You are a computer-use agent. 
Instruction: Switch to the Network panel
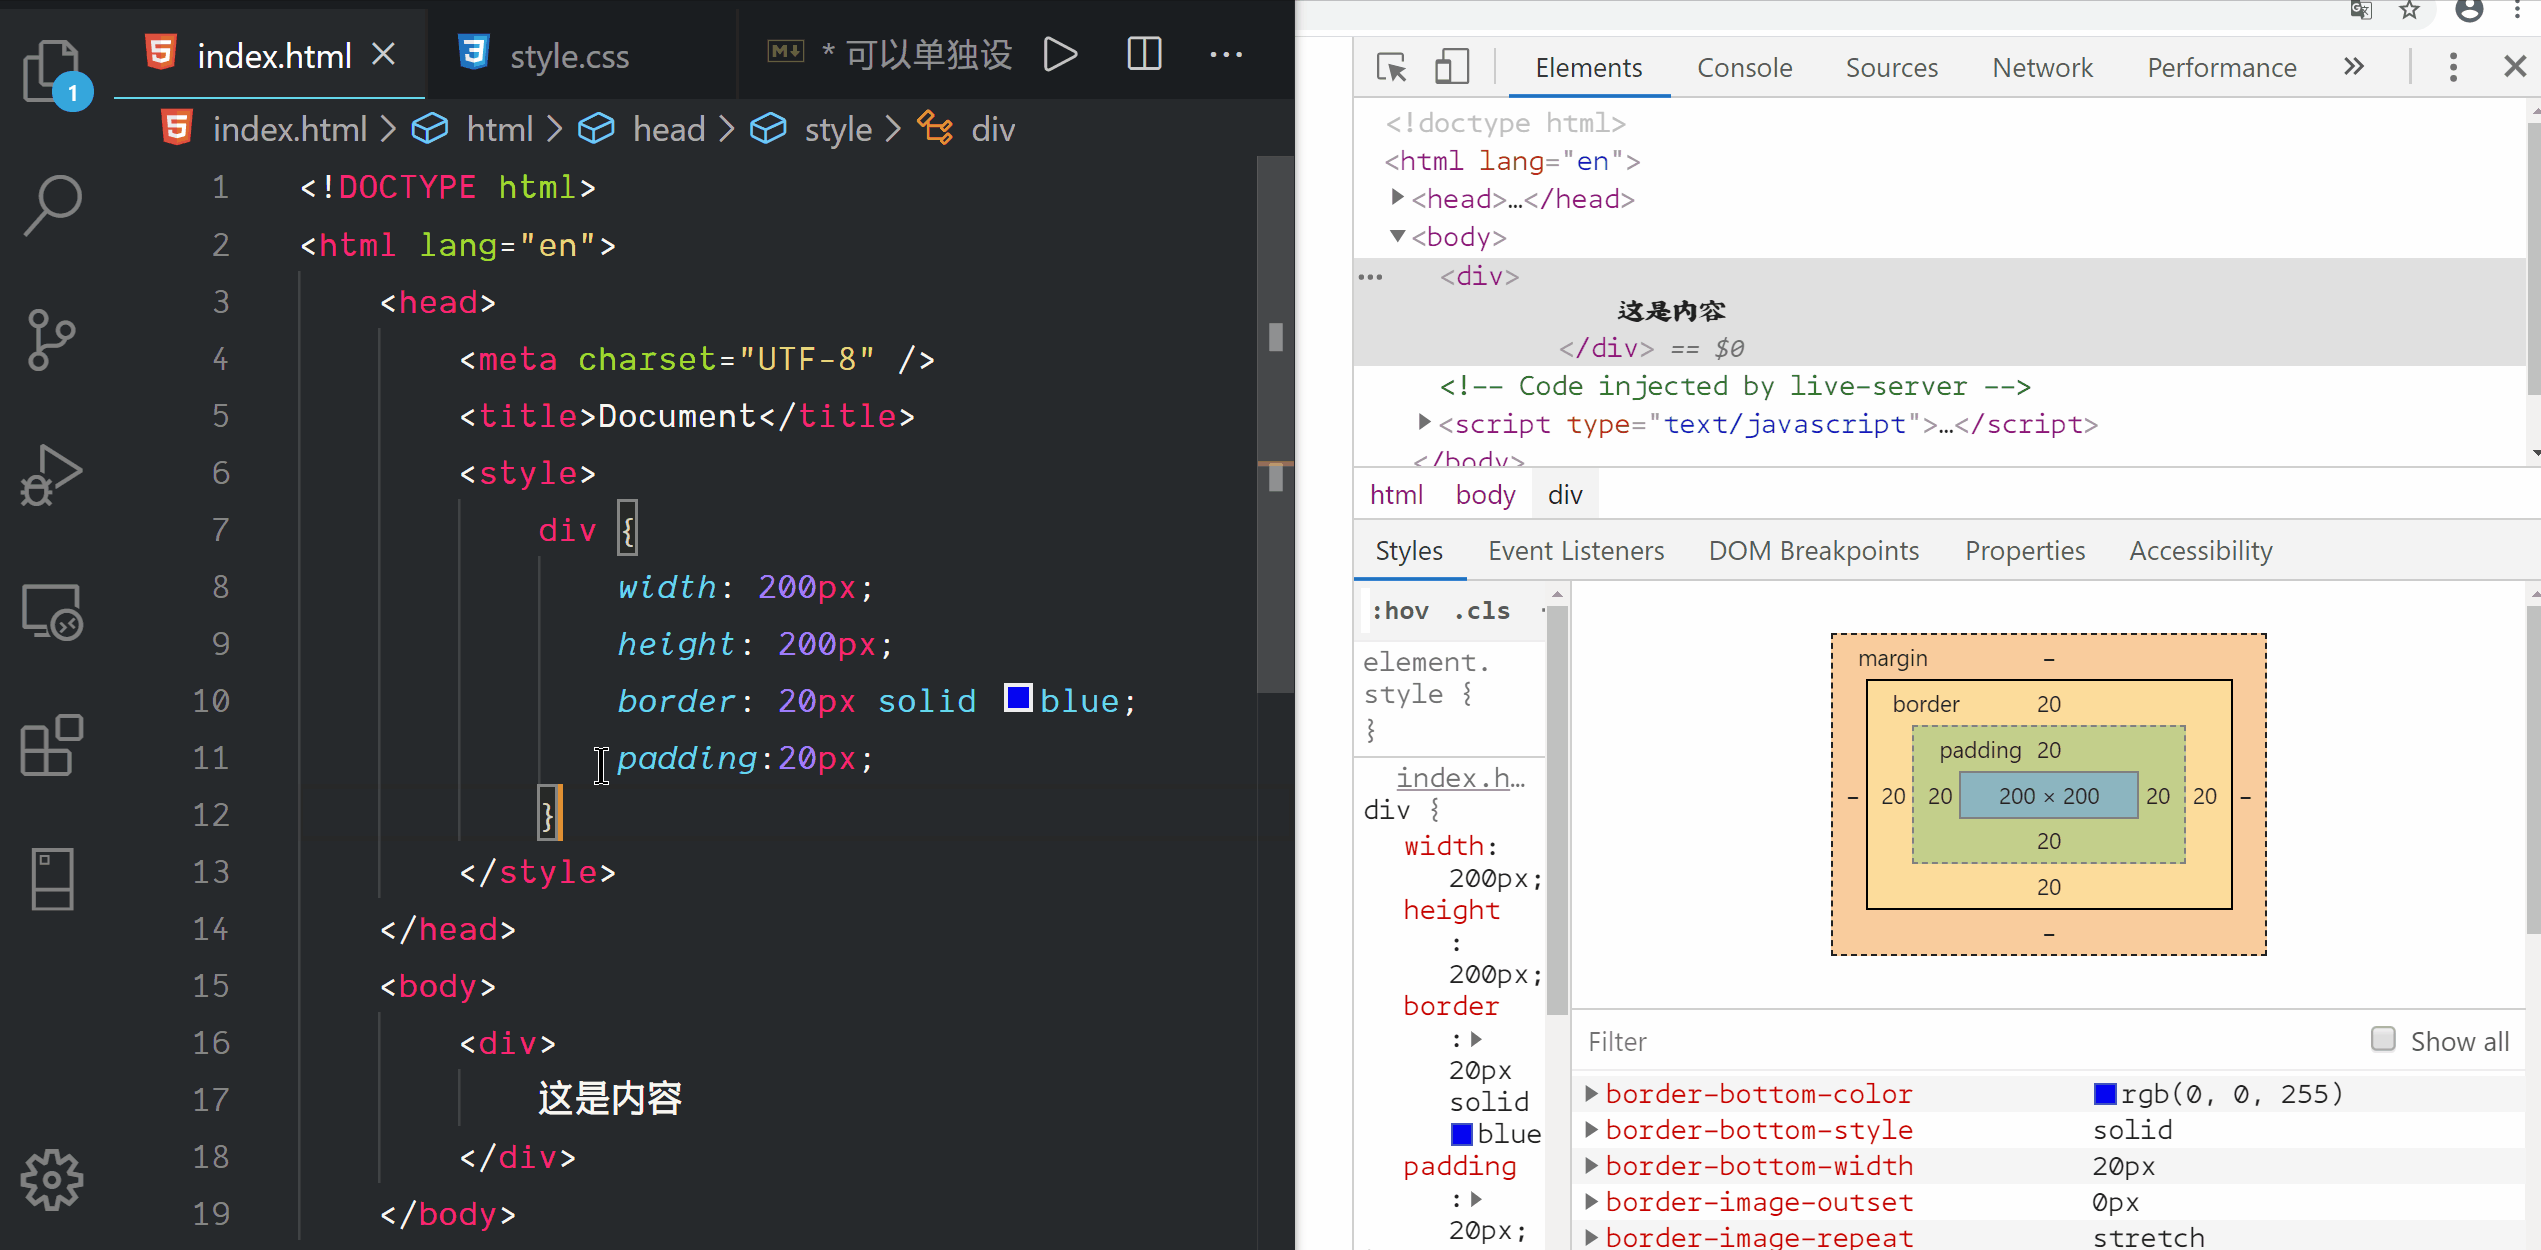point(2043,67)
